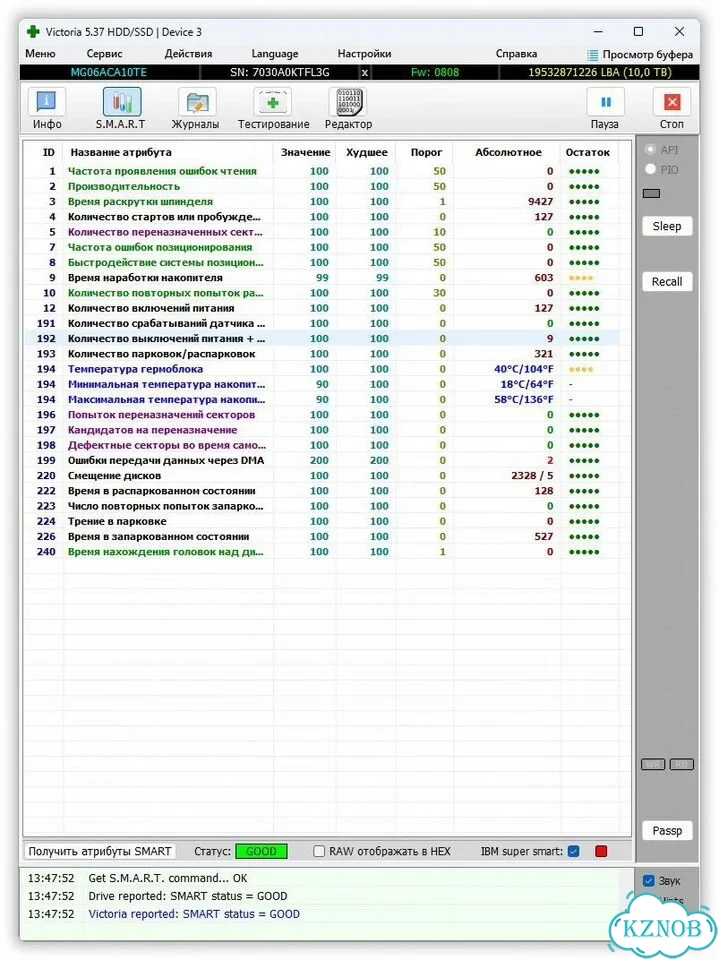Select Время в распаркованном состоянии row
This screenshot has height=960, width=719.
point(322,491)
